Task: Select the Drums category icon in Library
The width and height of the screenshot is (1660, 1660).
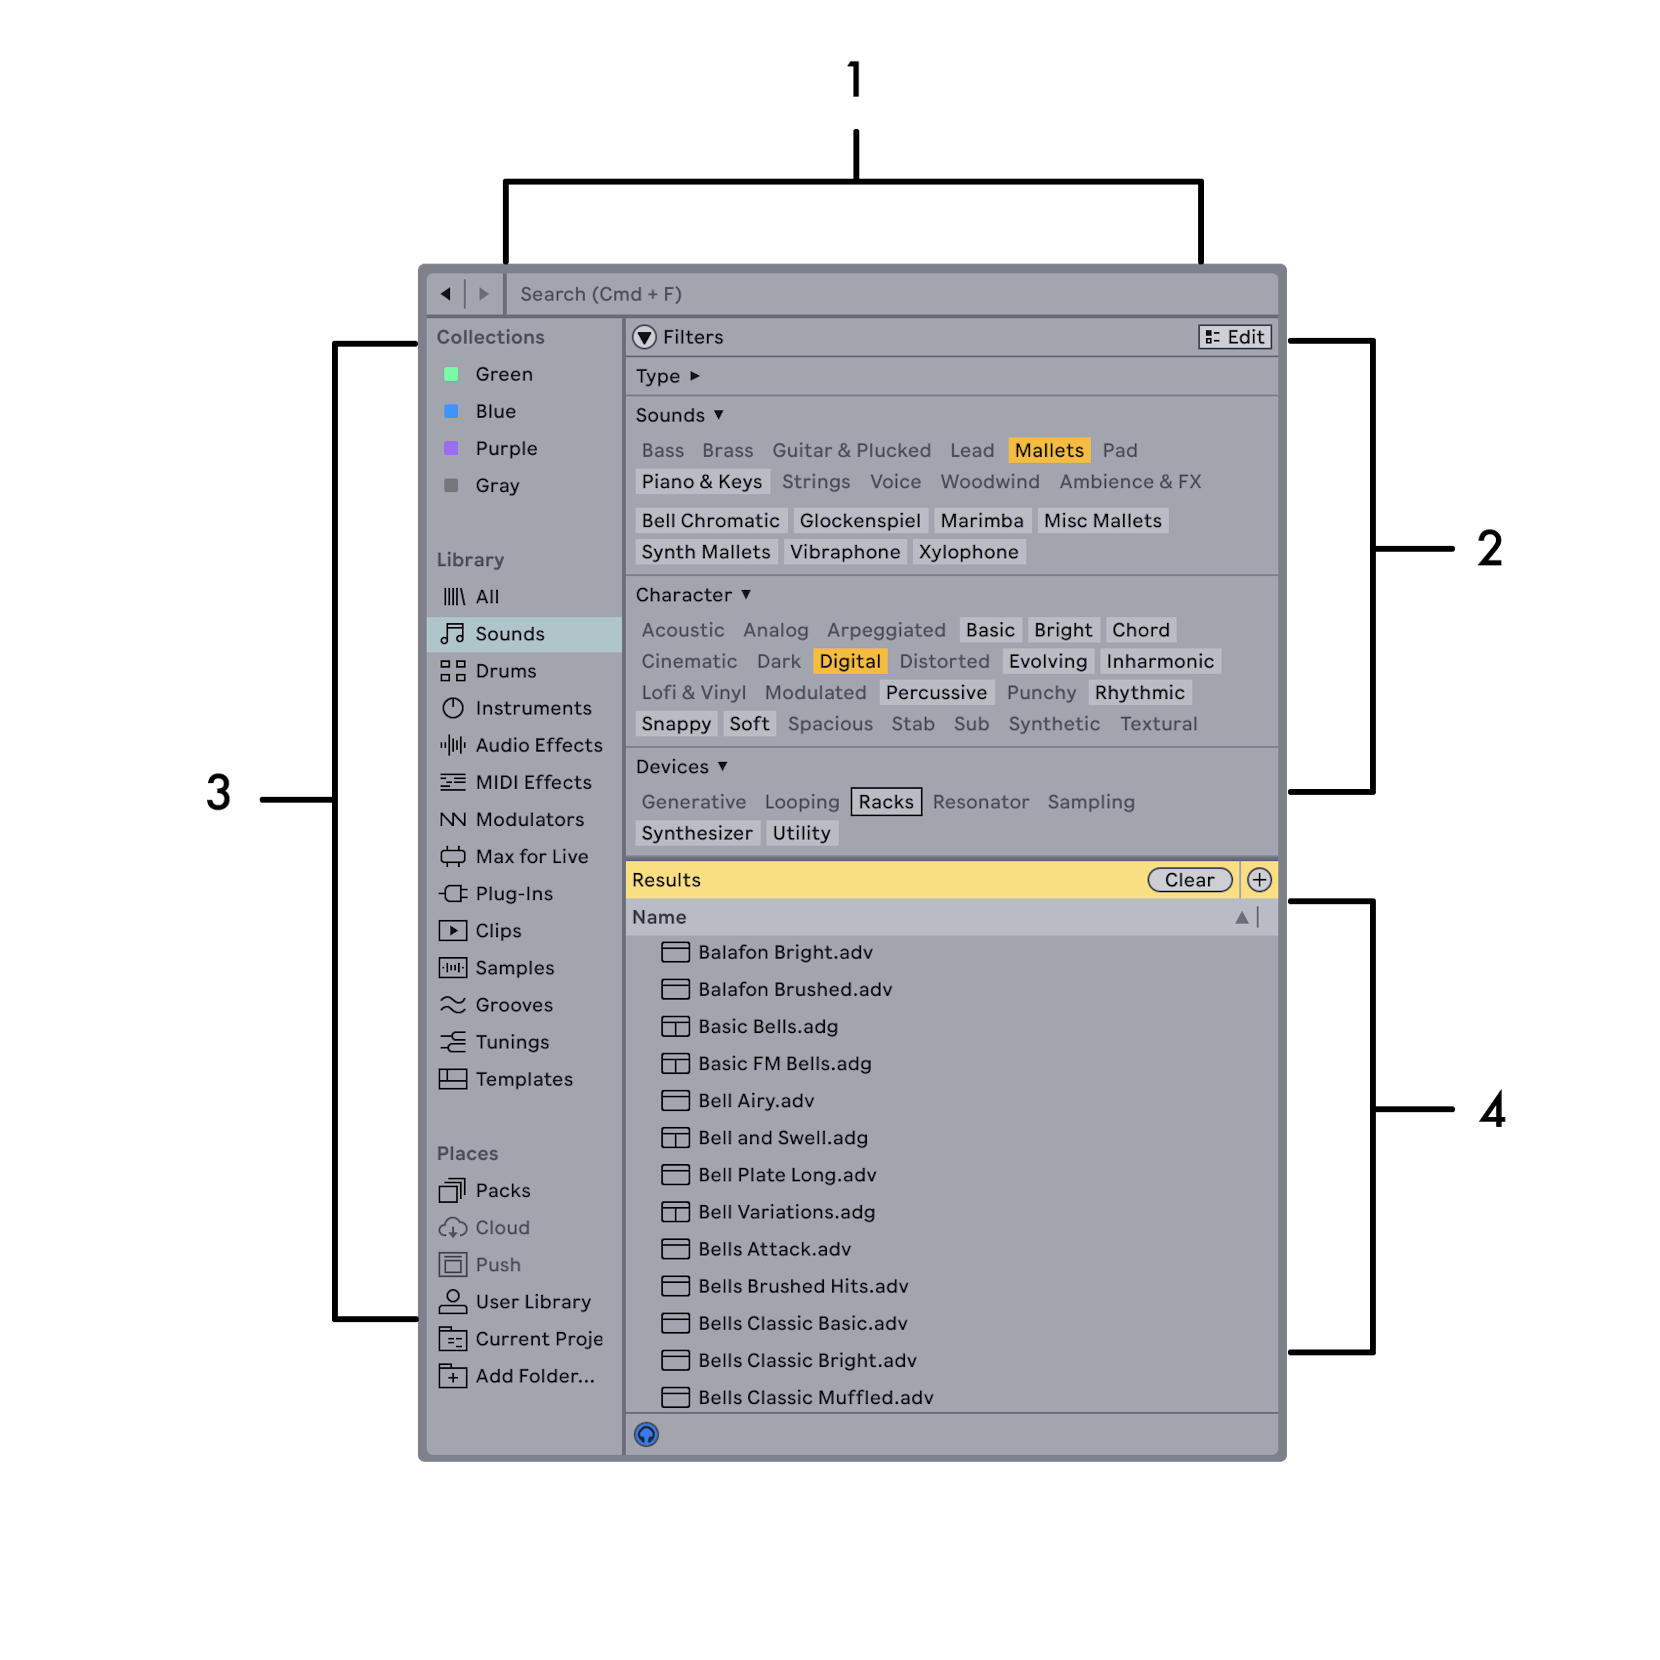Action: (x=454, y=670)
